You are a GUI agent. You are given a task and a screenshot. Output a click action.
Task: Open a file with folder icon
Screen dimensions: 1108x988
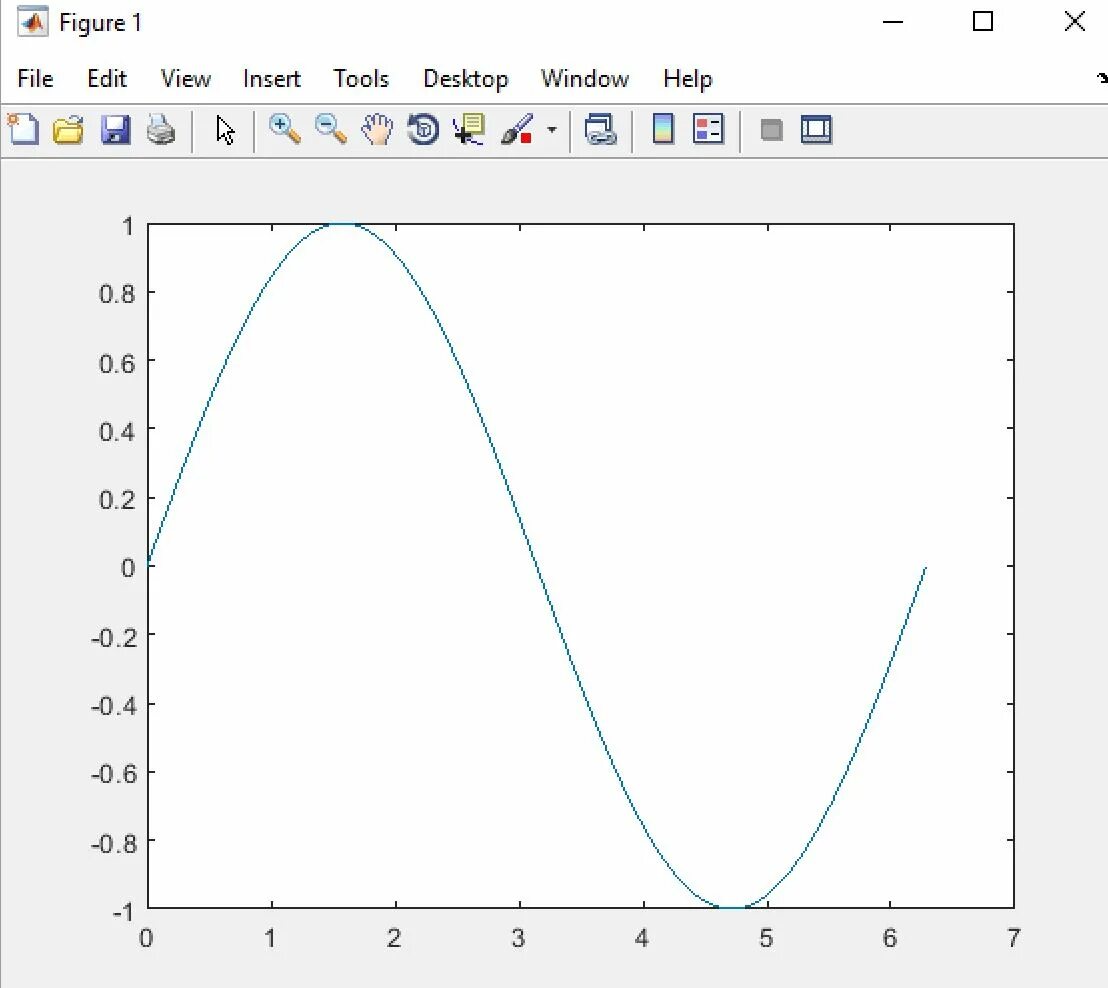pyautogui.click(x=69, y=131)
